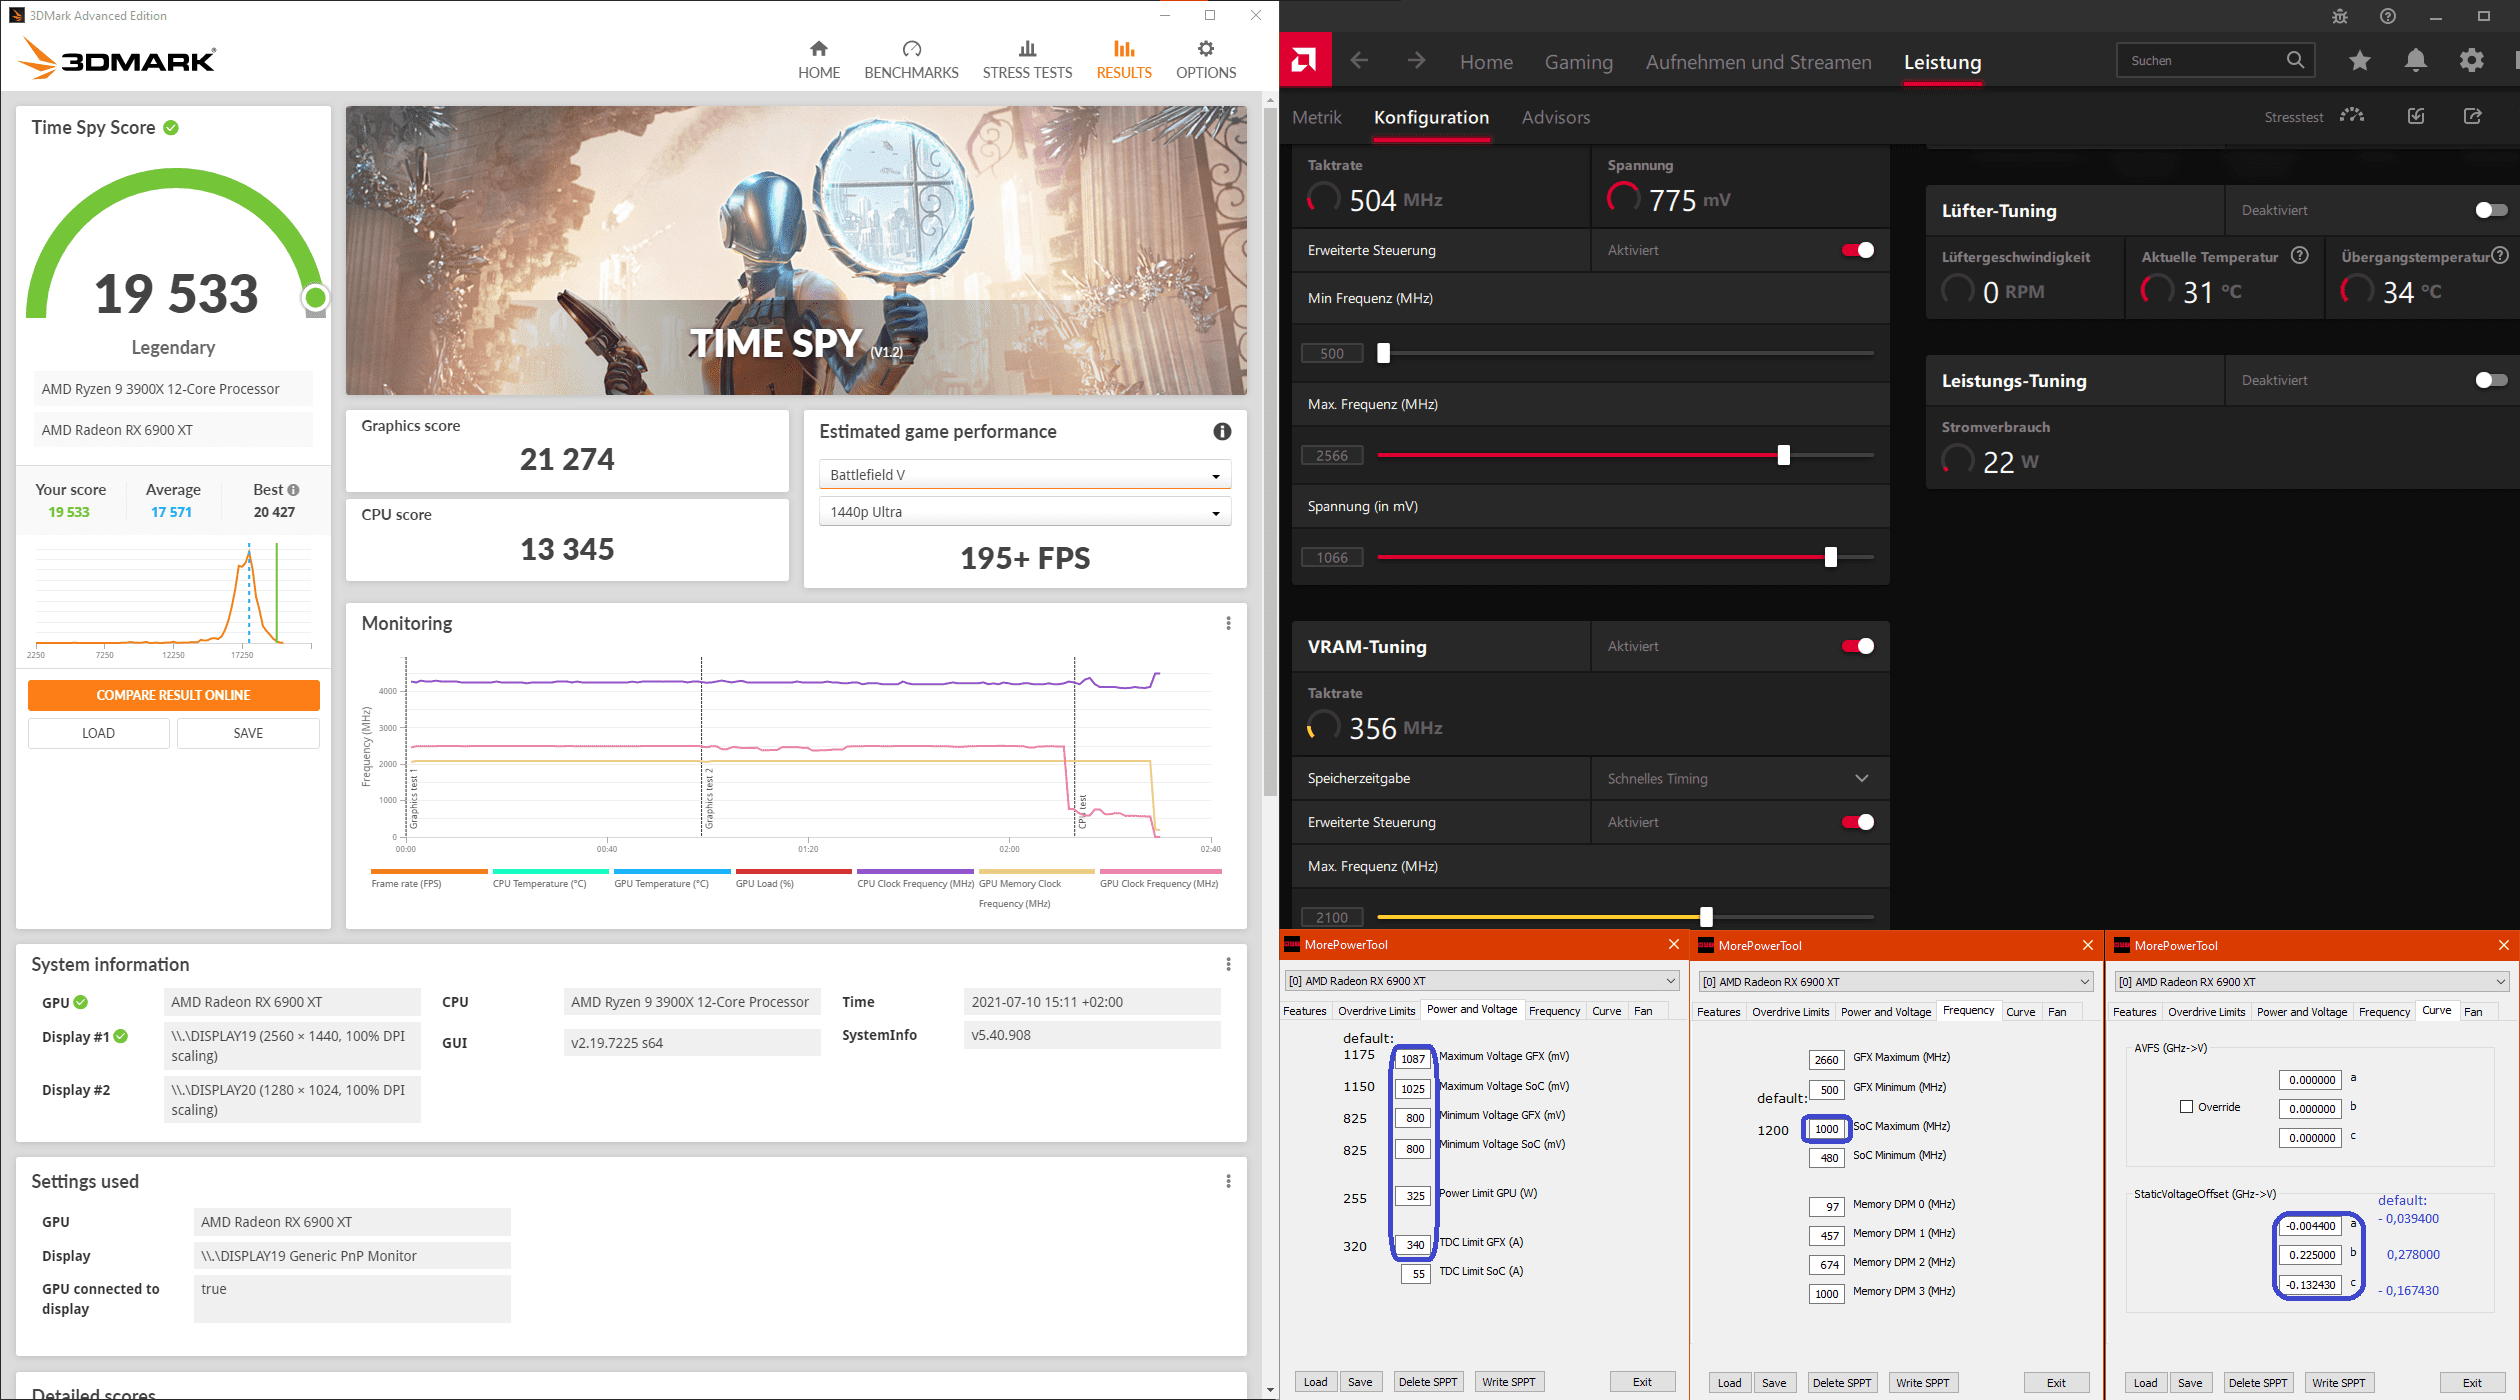Open Gaming tab in Radeon Software
Viewport: 2520px width, 1400px height.
pos(1578,62)
